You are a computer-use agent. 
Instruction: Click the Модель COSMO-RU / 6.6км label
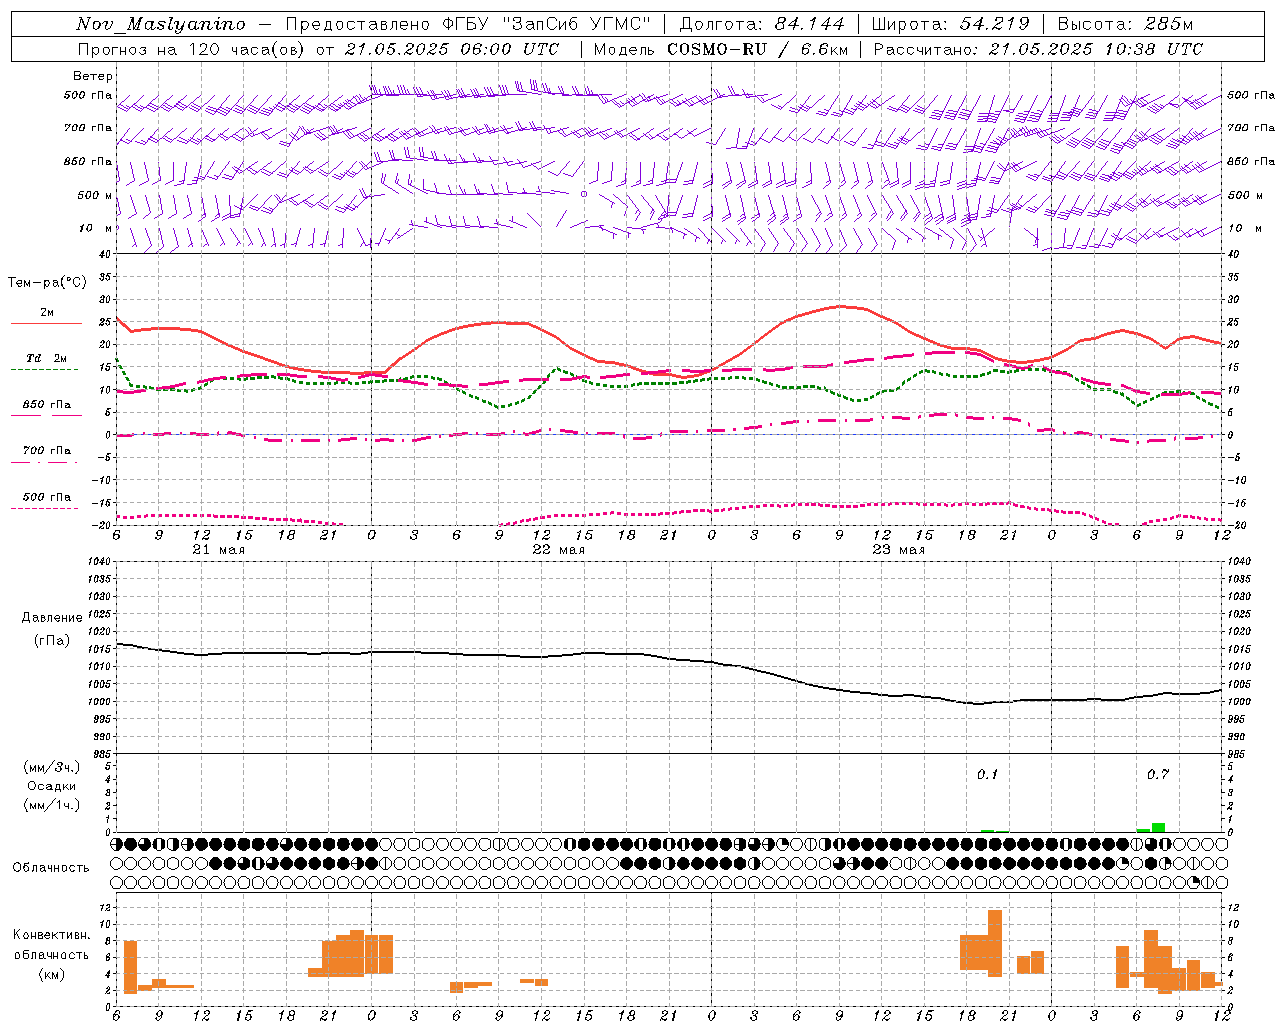[721, 49]
